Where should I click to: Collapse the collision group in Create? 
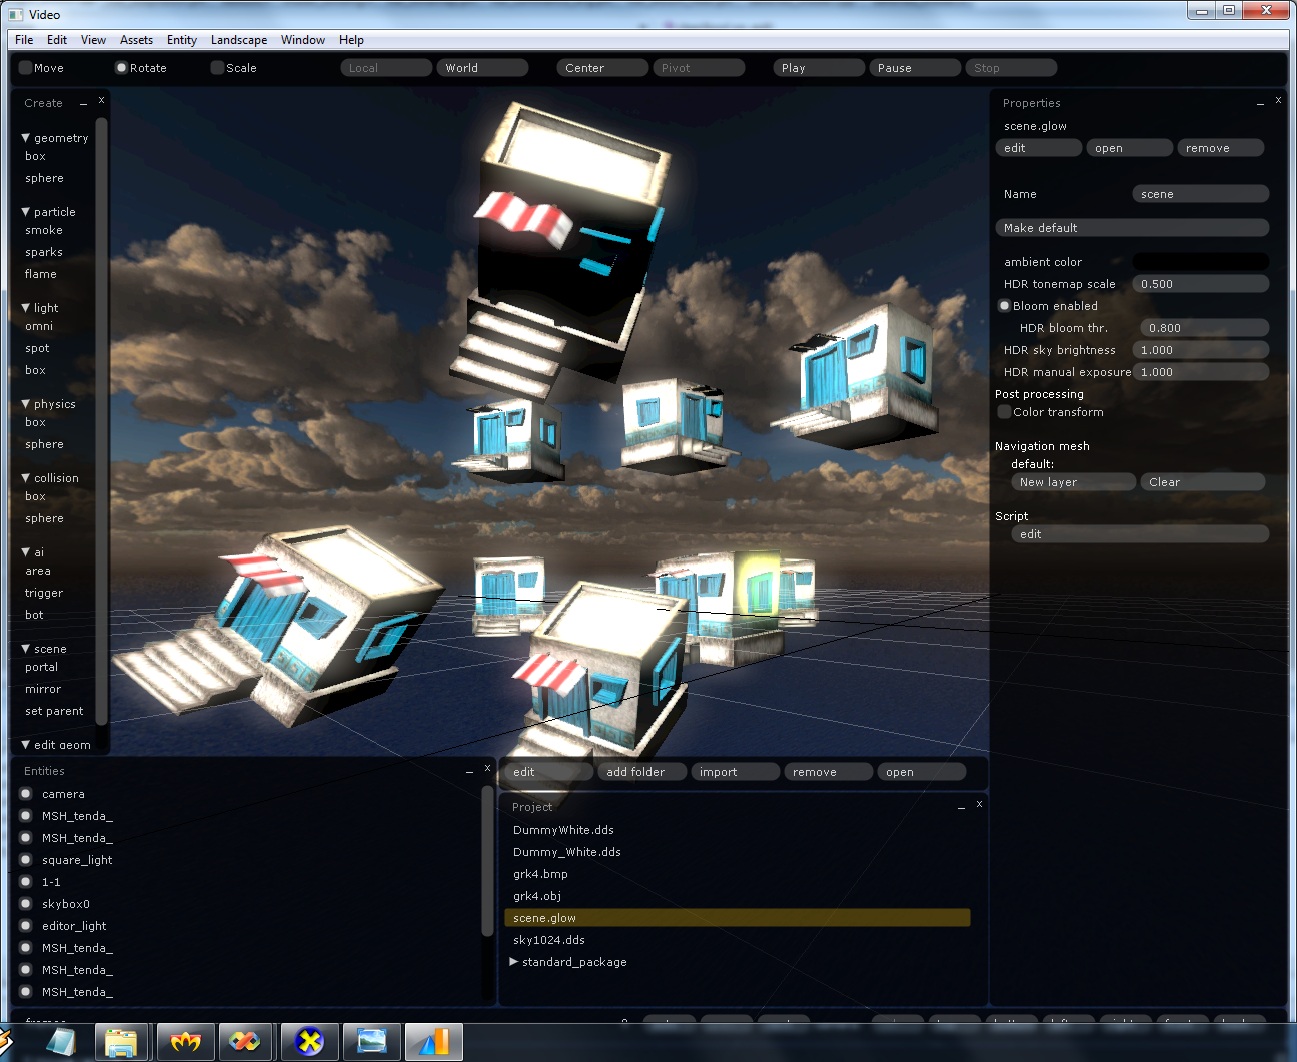click(25, 478)
